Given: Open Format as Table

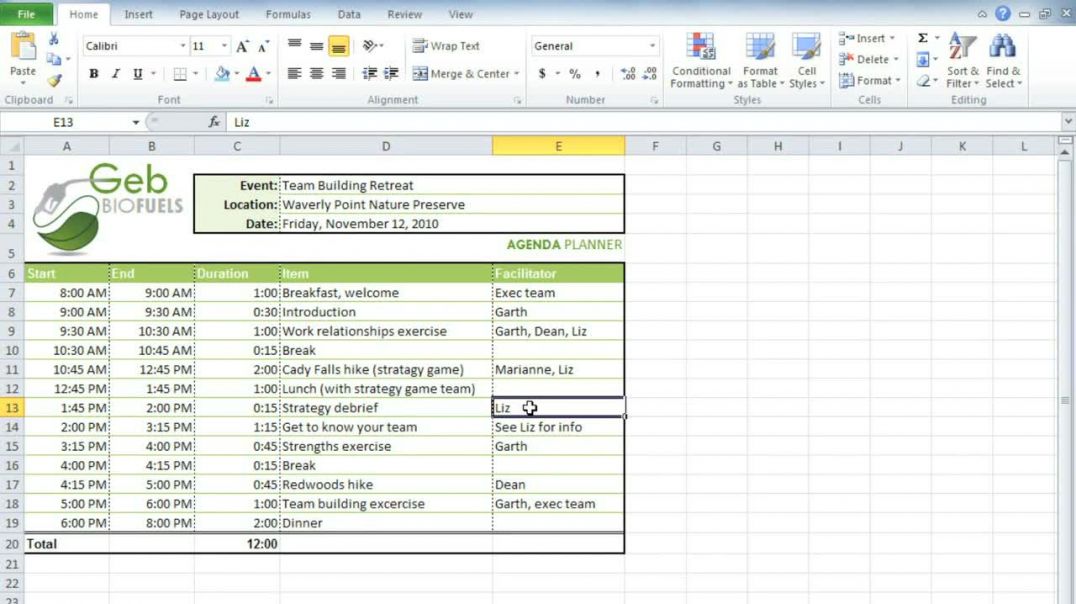Looking at the screenshot, I should pyautogui.click(x=760, y=60).
